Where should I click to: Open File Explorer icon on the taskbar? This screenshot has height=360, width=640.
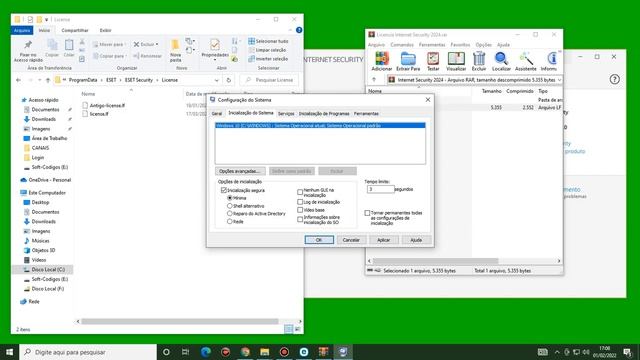[x=264, y=351]
